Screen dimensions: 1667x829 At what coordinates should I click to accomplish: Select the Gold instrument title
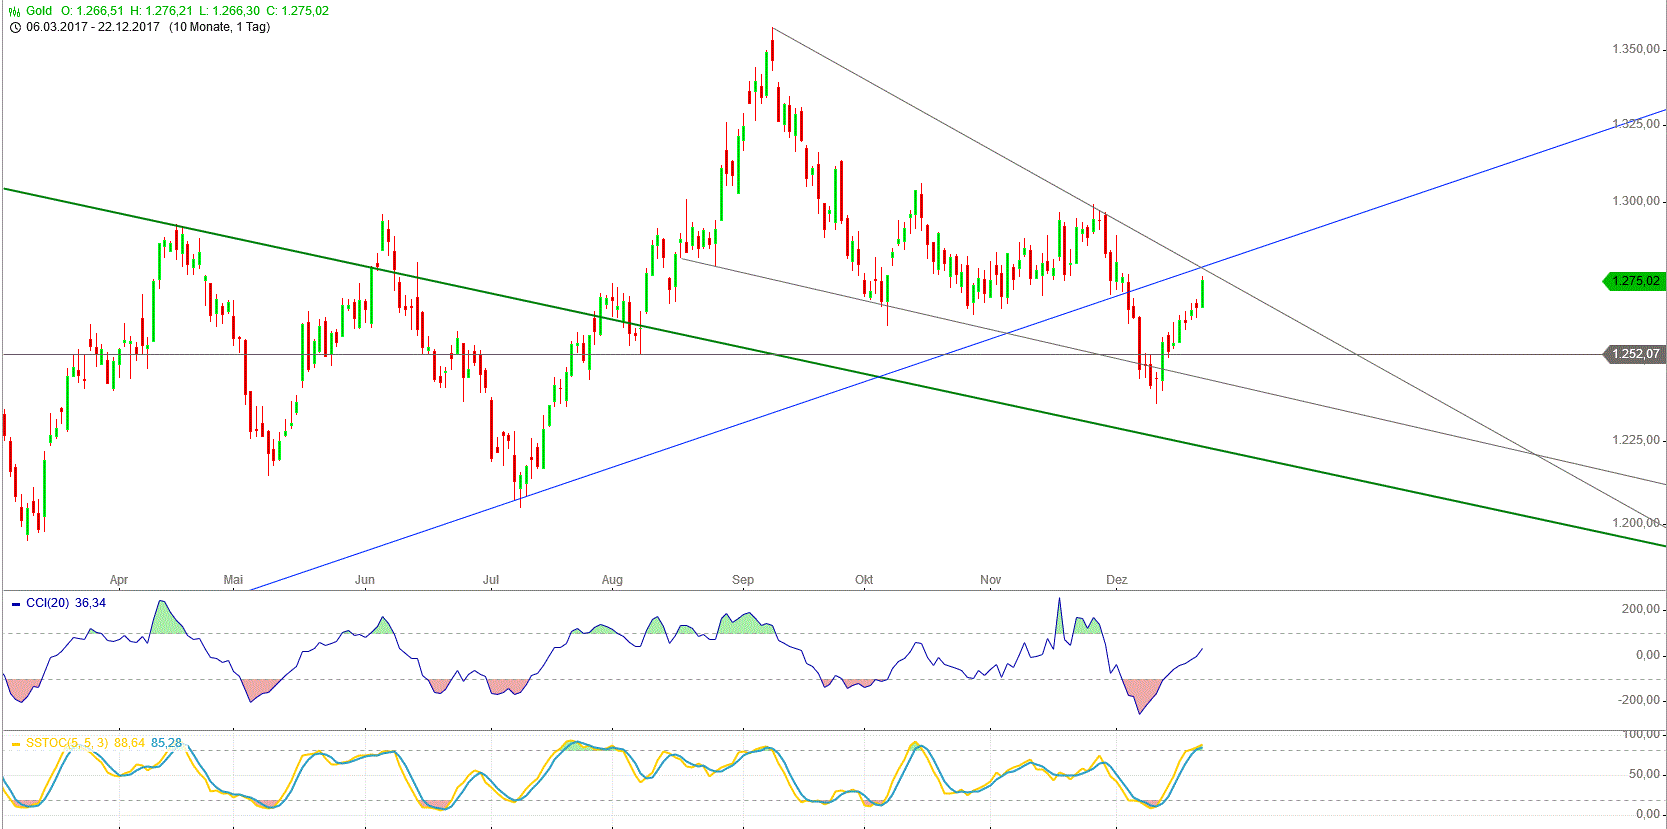39,11
